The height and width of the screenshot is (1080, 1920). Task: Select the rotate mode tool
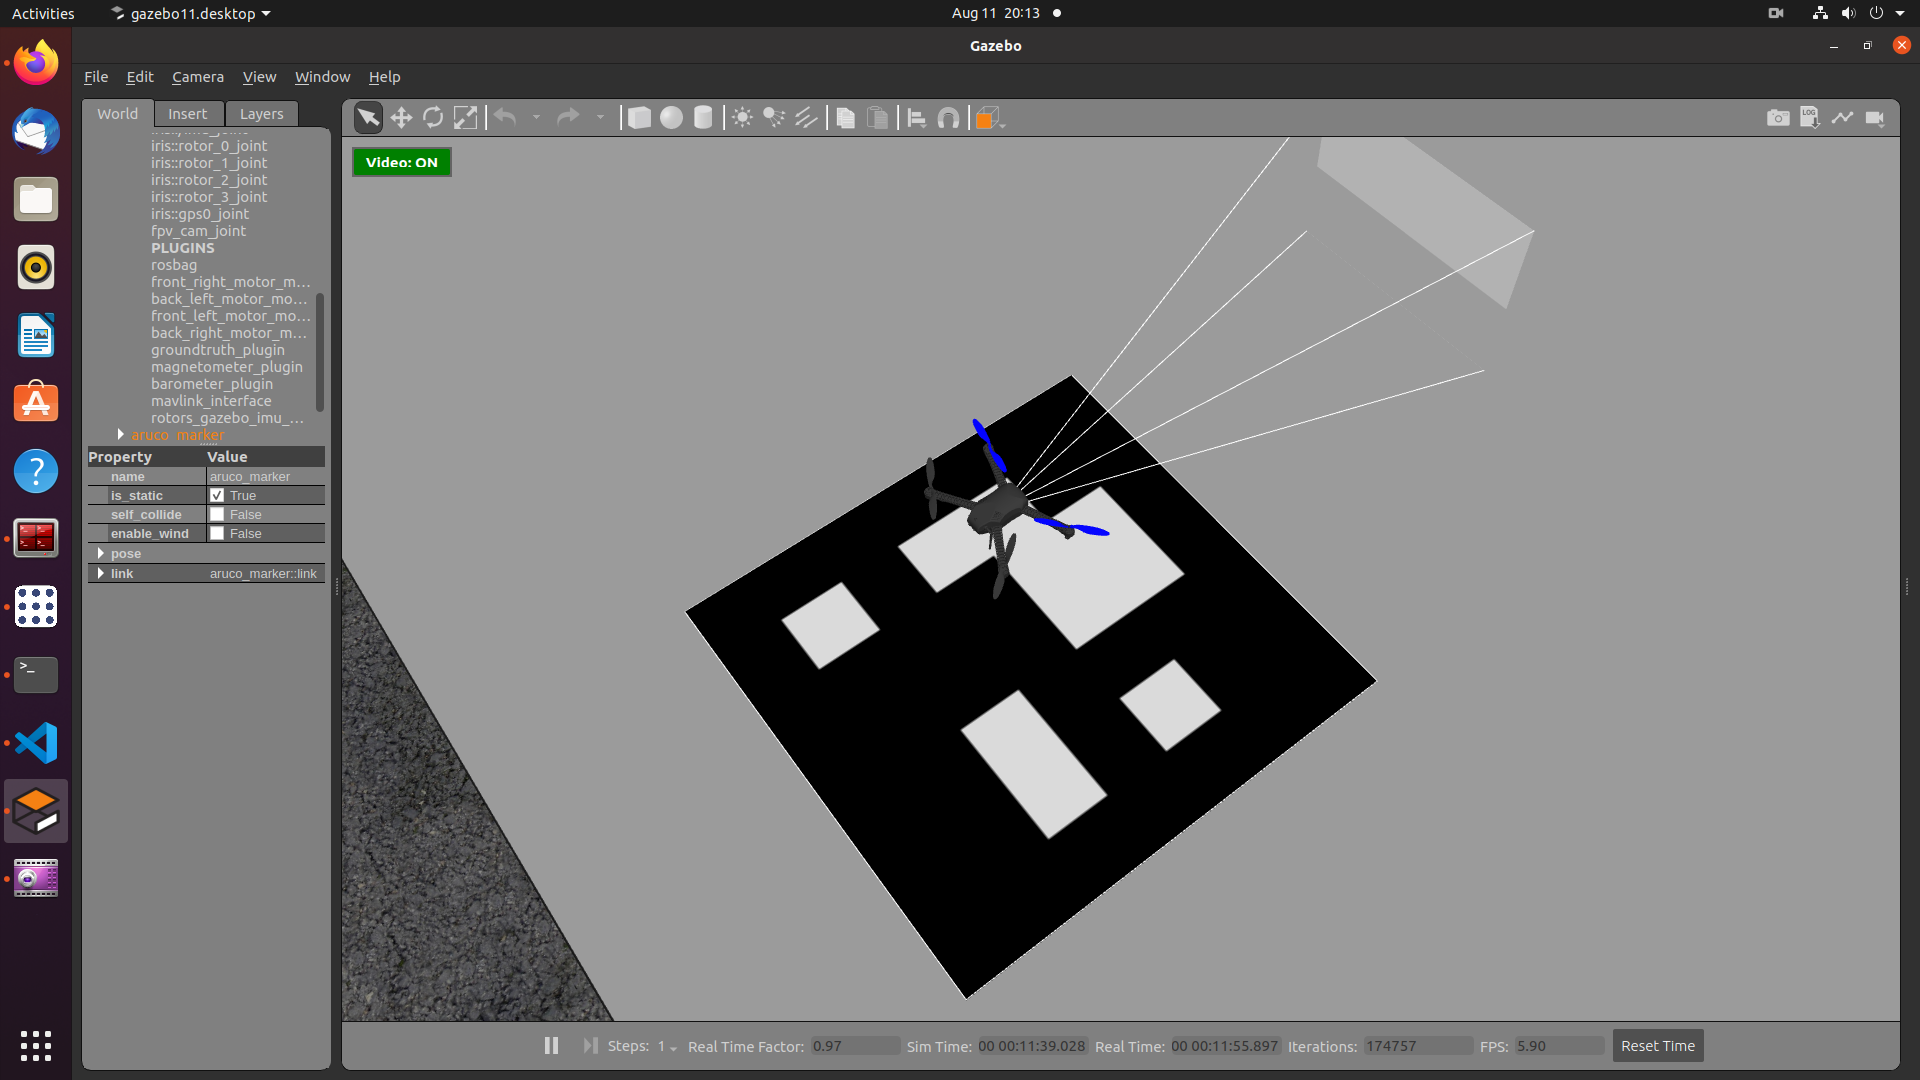click(x=433, y=118)
